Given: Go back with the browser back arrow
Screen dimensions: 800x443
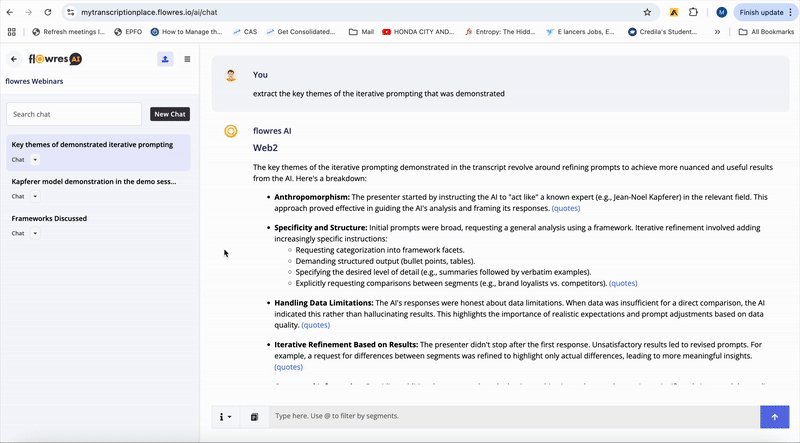Looking at the screenshot, I should pyautogui.click(x=10, y=12).
